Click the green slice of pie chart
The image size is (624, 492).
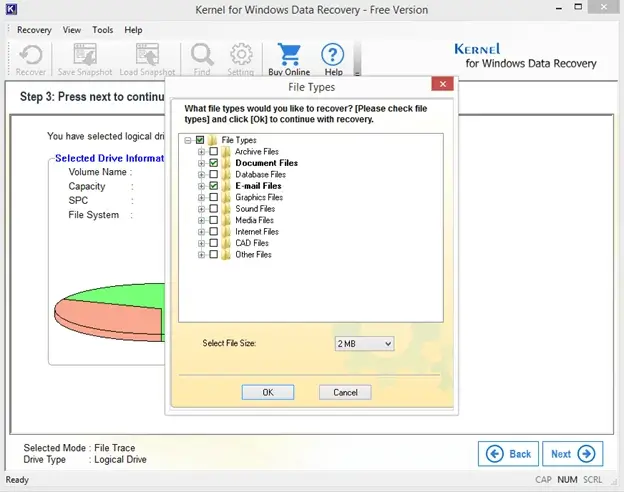(x=127, y=295)
